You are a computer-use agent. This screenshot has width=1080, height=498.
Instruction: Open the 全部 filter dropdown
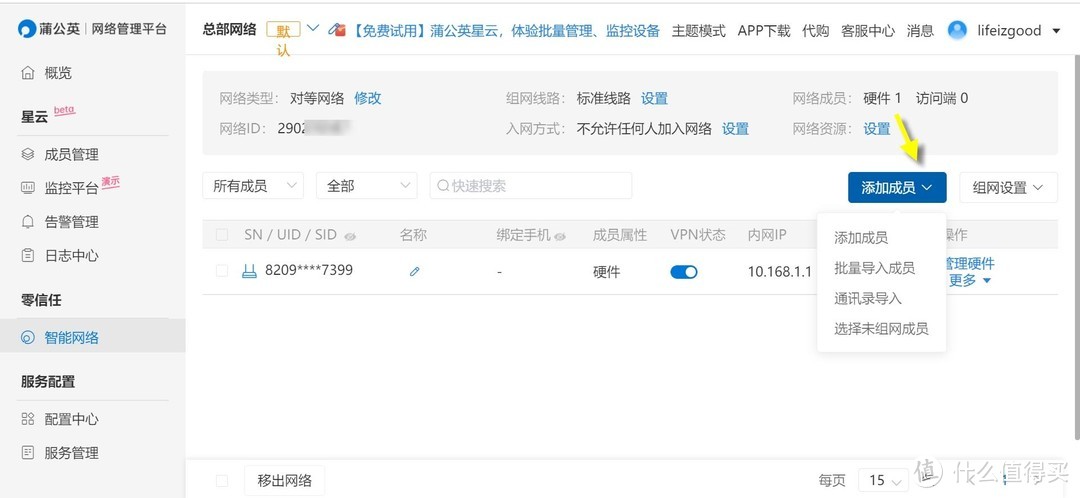point(366,186)
